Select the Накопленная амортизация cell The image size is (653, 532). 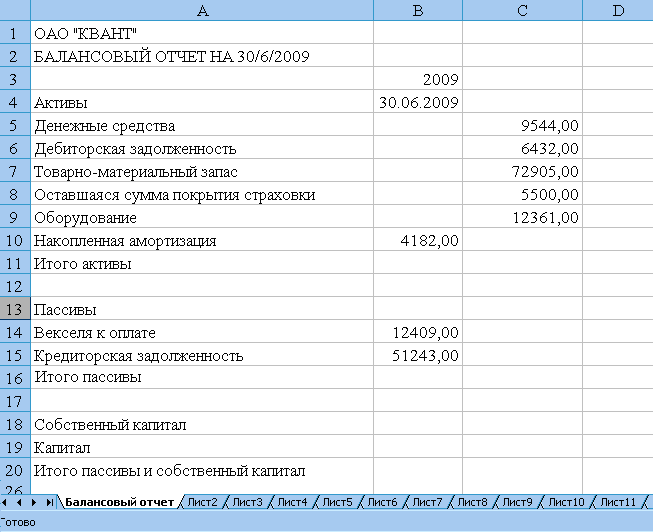coord(202,240)
